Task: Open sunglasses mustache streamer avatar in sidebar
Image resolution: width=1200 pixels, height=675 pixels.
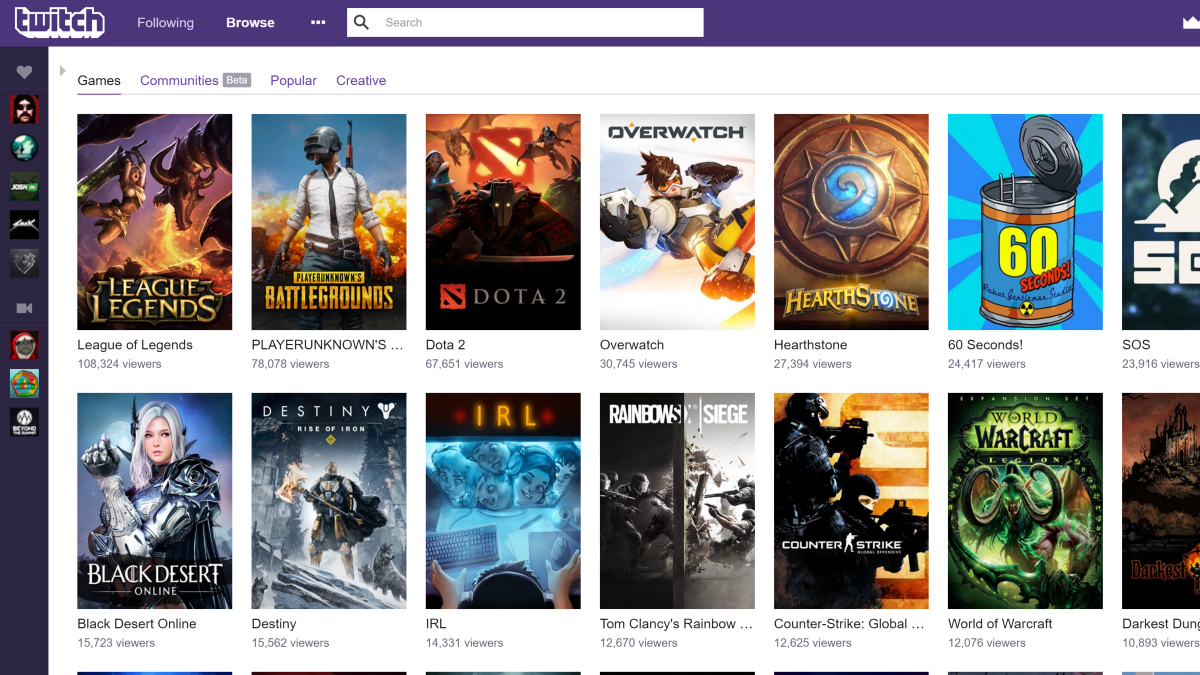Action: coord(24,109)
